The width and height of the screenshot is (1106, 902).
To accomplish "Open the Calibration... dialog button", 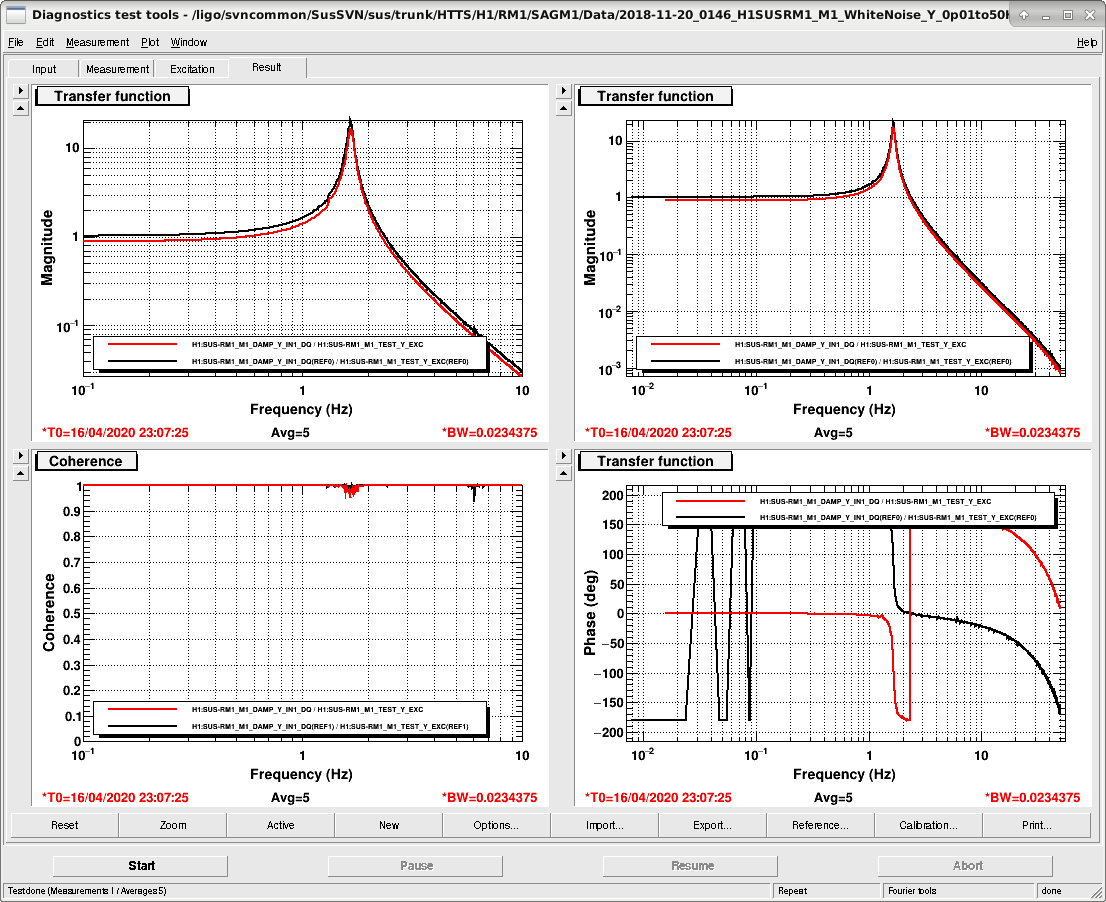I will pyautogui.click(x=928, y=825).
